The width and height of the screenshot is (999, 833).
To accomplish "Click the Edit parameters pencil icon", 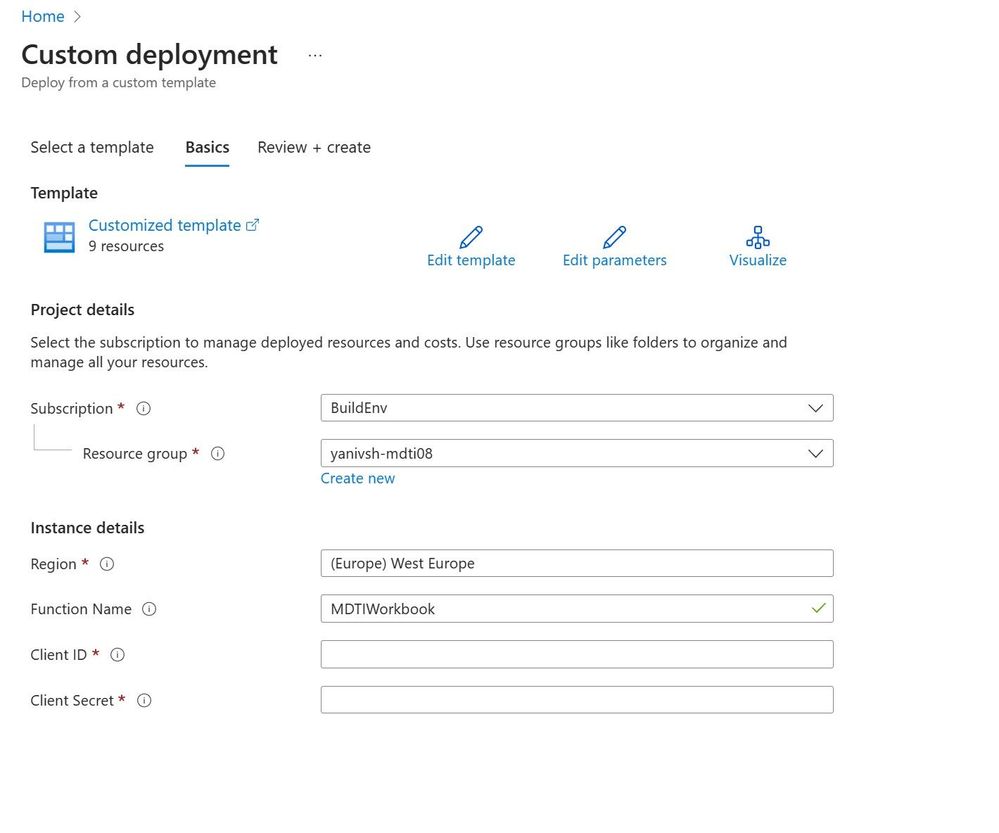I will point(614,237).
